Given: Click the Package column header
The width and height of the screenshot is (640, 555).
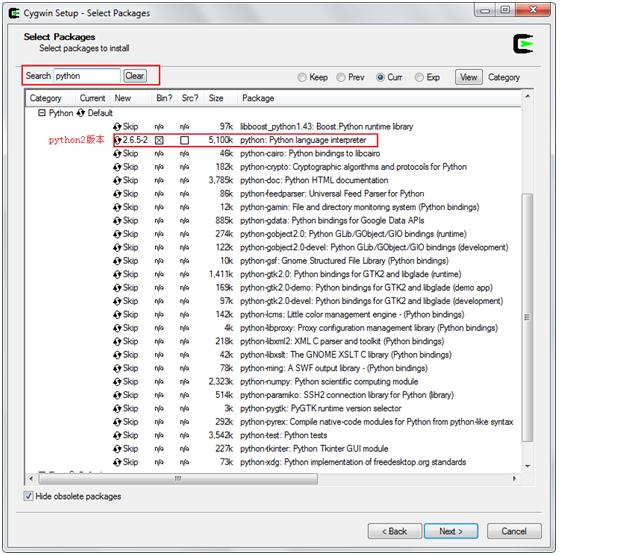Looking at the screenshot, I should coord(258,98).
